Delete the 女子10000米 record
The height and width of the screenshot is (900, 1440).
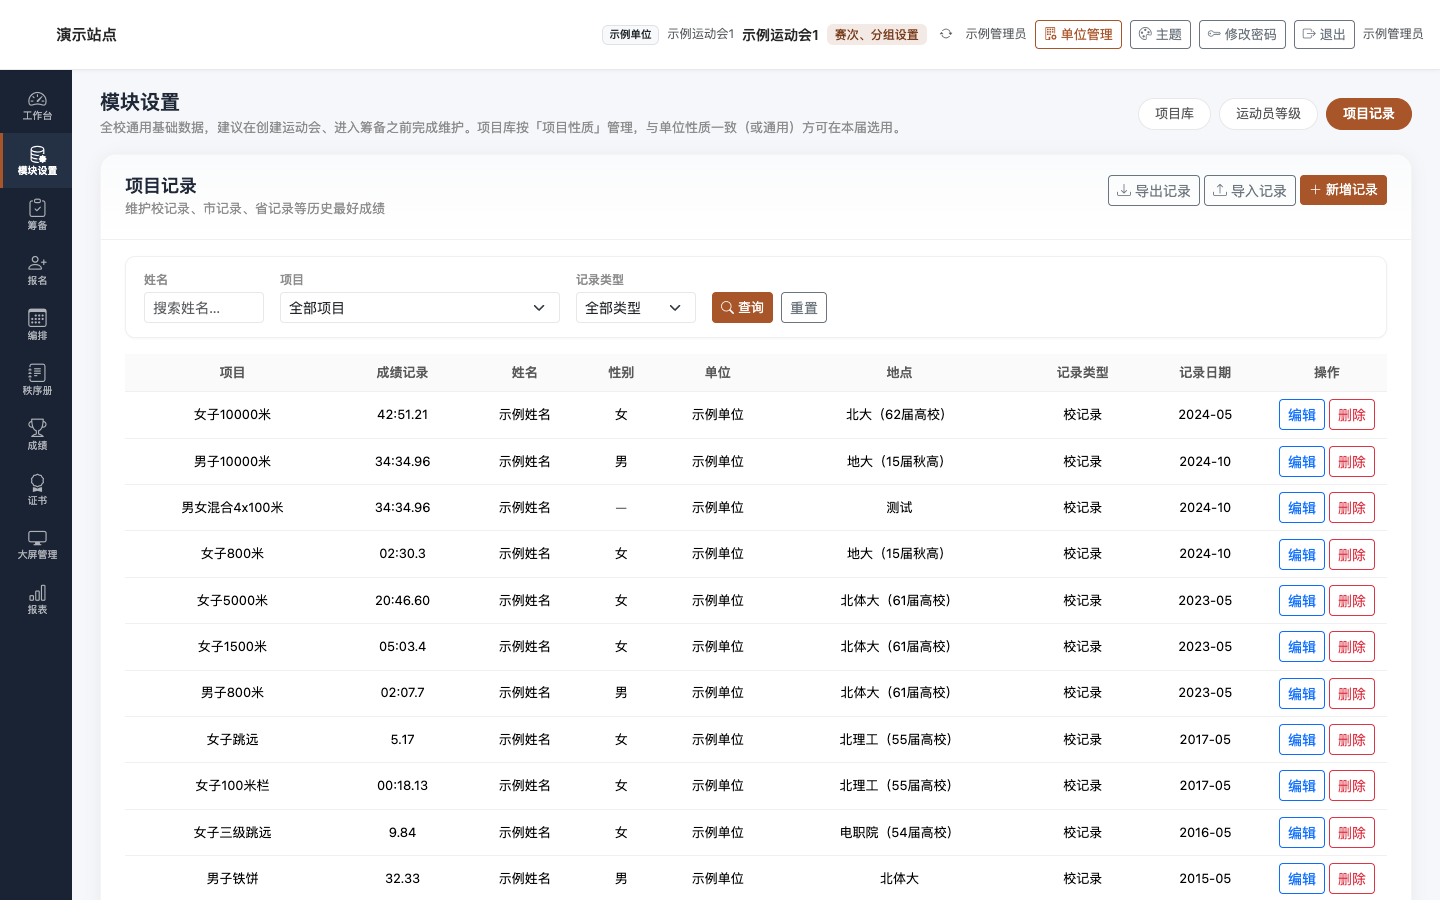(x=1352, y=415)
